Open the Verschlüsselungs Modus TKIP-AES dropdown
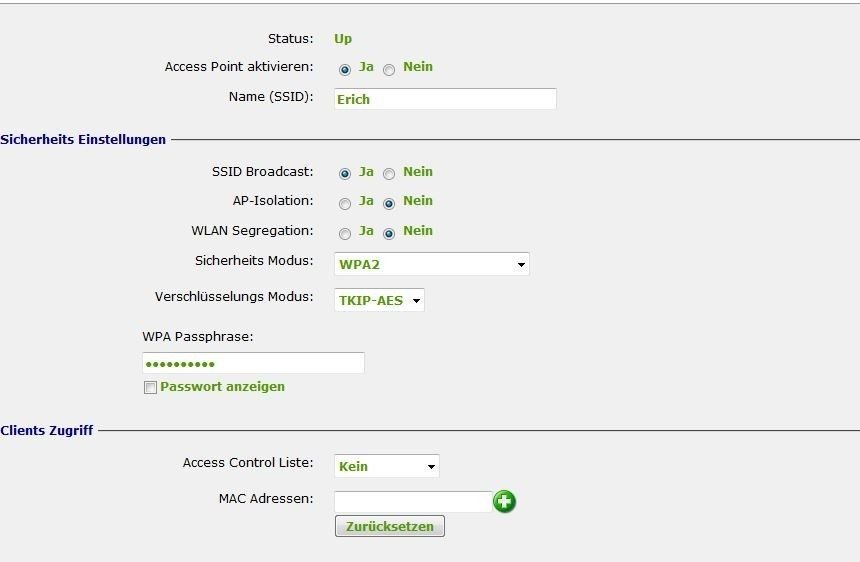Image resolution: width=860 pixels, height=562 pixels. click(379, 300)
